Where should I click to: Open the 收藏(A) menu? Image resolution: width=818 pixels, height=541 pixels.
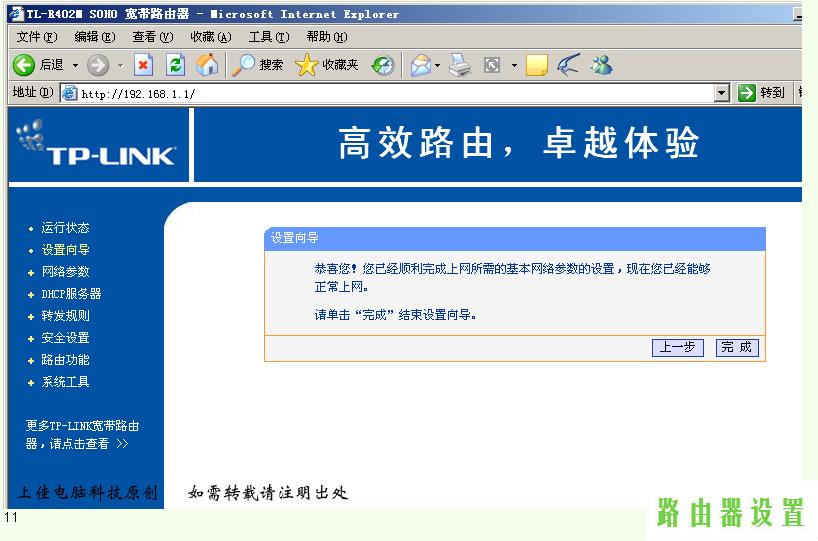coord(210,37)
